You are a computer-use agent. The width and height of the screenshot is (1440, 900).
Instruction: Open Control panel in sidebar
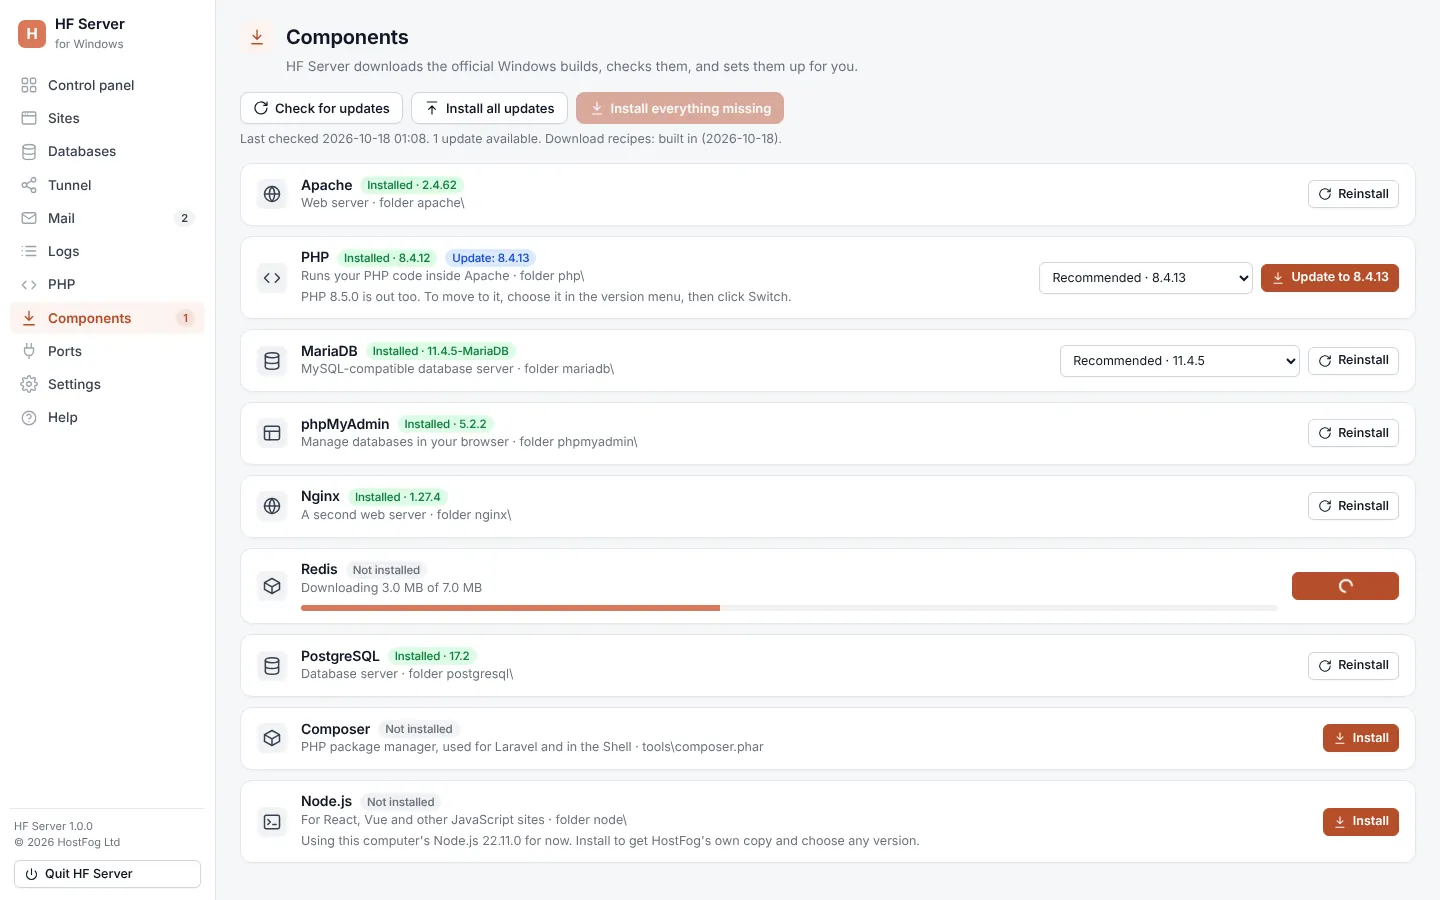coord(107,85)
